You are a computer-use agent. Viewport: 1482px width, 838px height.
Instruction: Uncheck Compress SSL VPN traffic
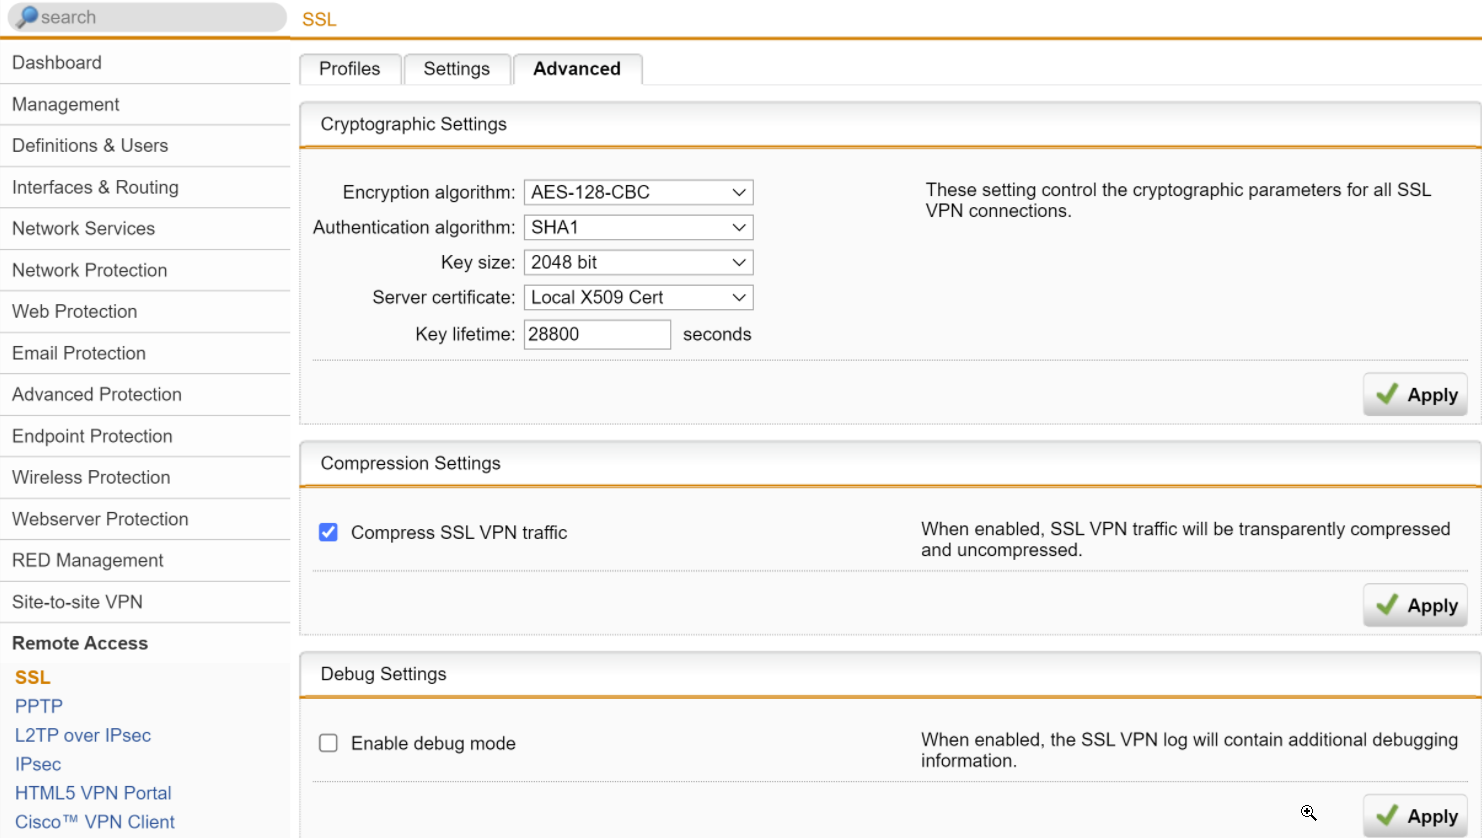(x=328, y=532)
